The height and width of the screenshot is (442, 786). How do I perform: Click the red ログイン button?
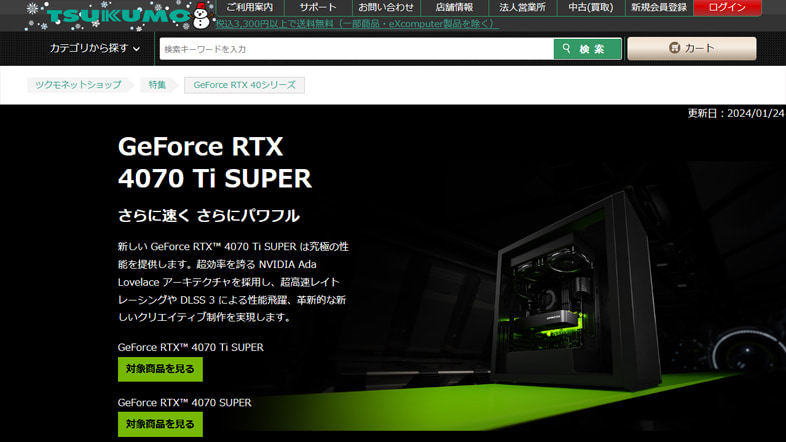tap(727, 8)
